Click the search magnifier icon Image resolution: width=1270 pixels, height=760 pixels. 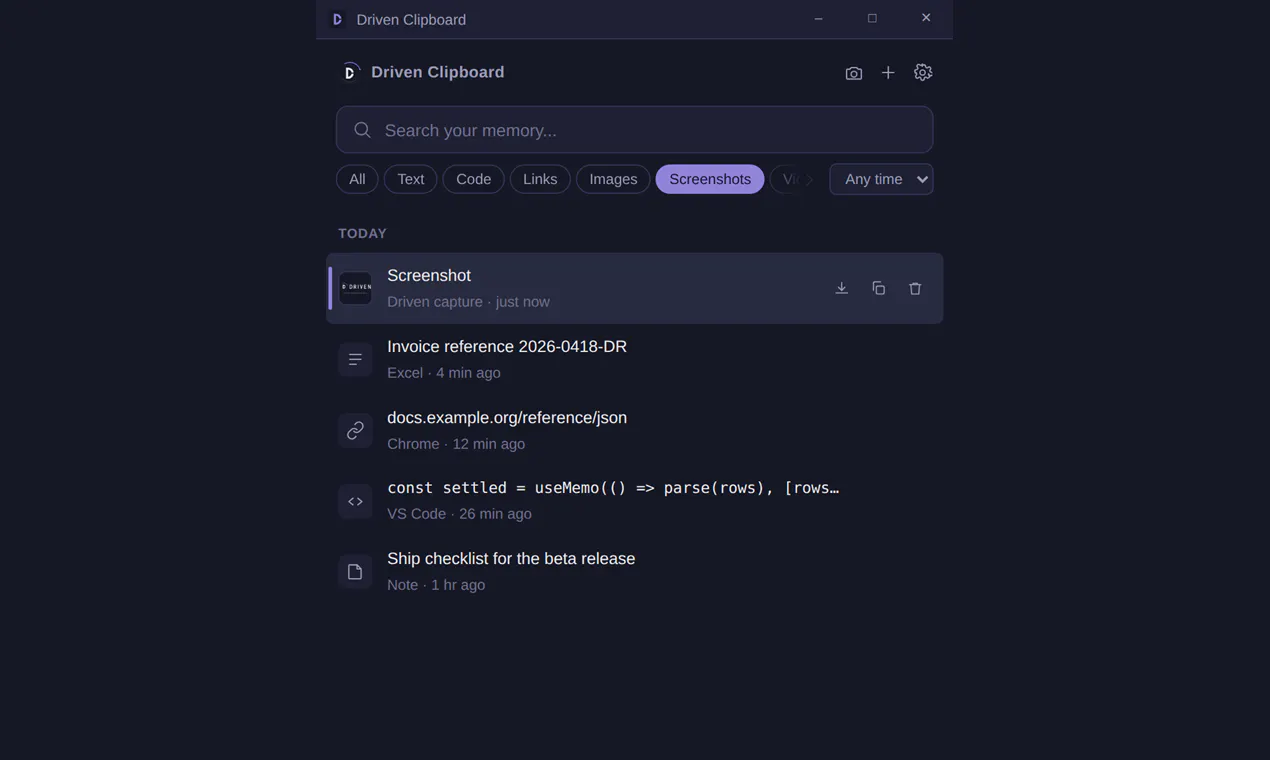tap(363, 130)
